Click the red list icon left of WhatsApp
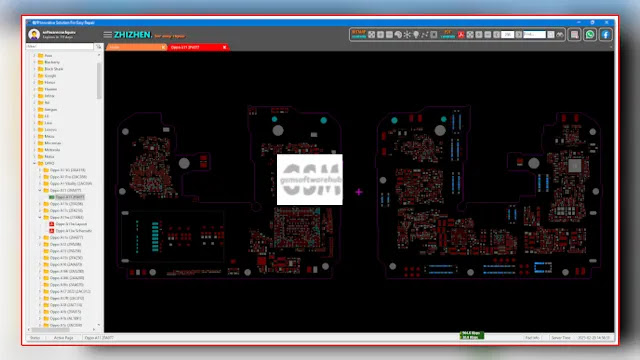The height and width of the screenshot is (360, 640). point(574,35)
